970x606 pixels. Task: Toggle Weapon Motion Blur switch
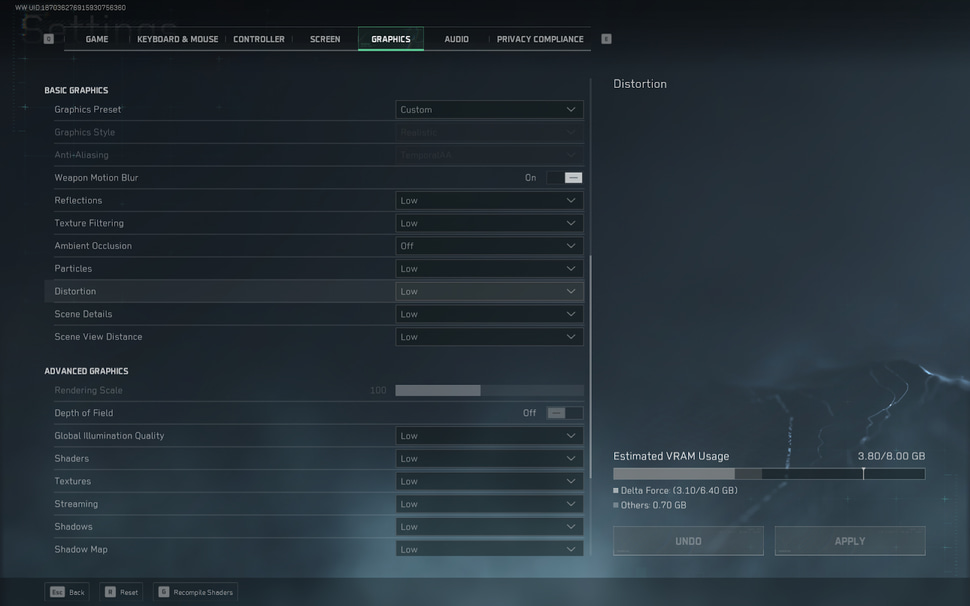[565, 178]
